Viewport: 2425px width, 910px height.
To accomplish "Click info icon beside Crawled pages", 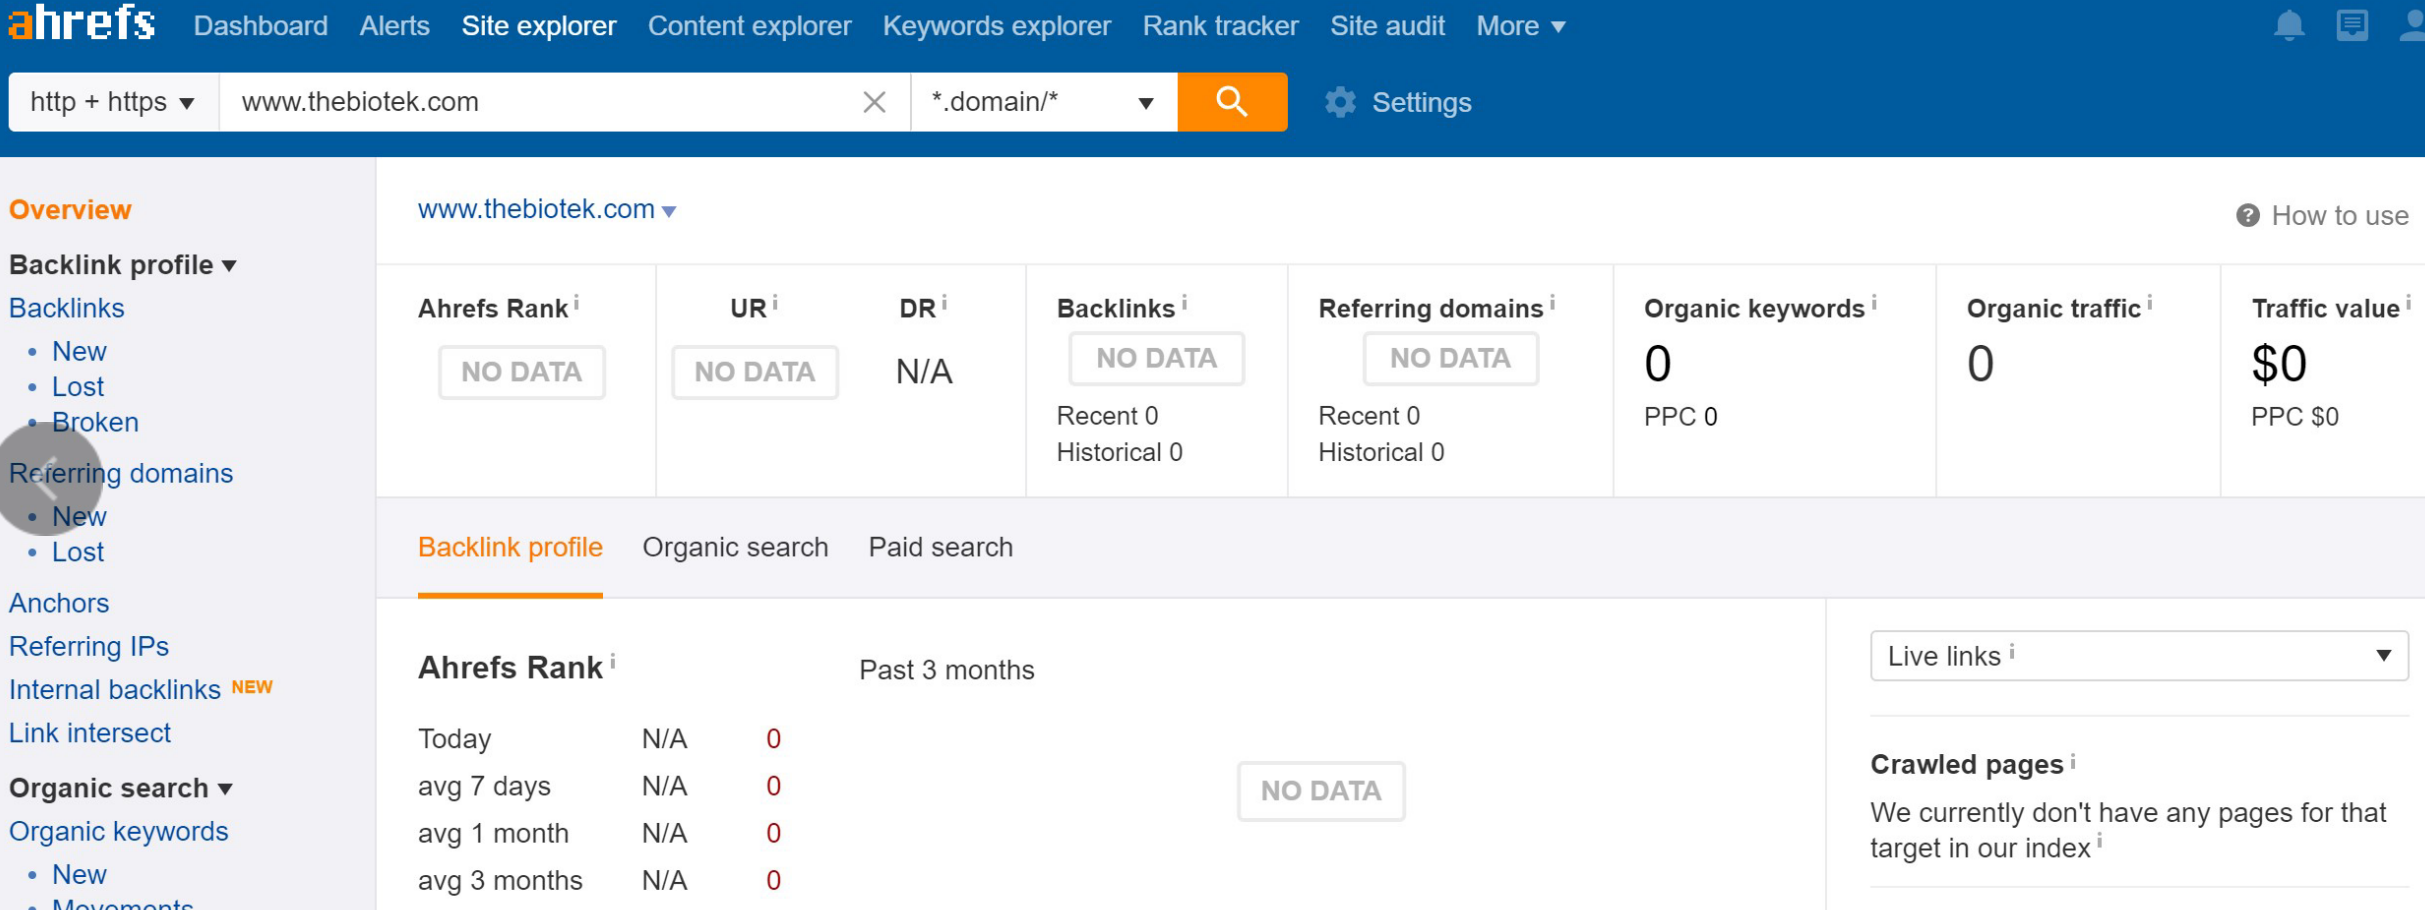I will [2073, 761].
